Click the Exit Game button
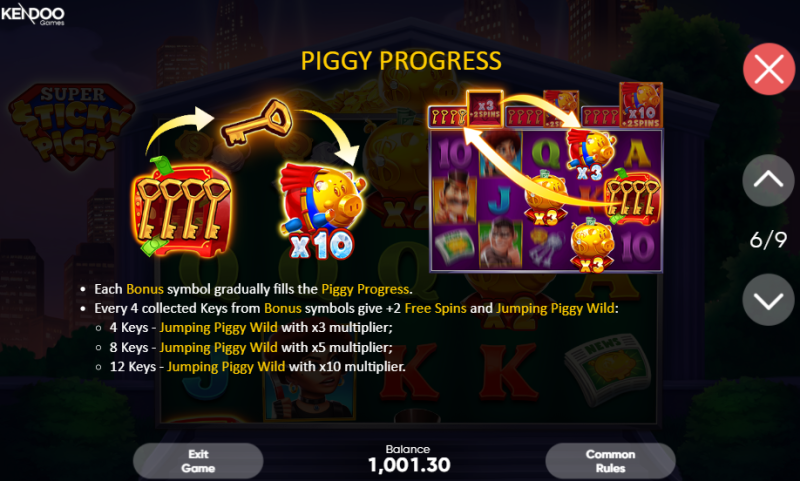 198,461
